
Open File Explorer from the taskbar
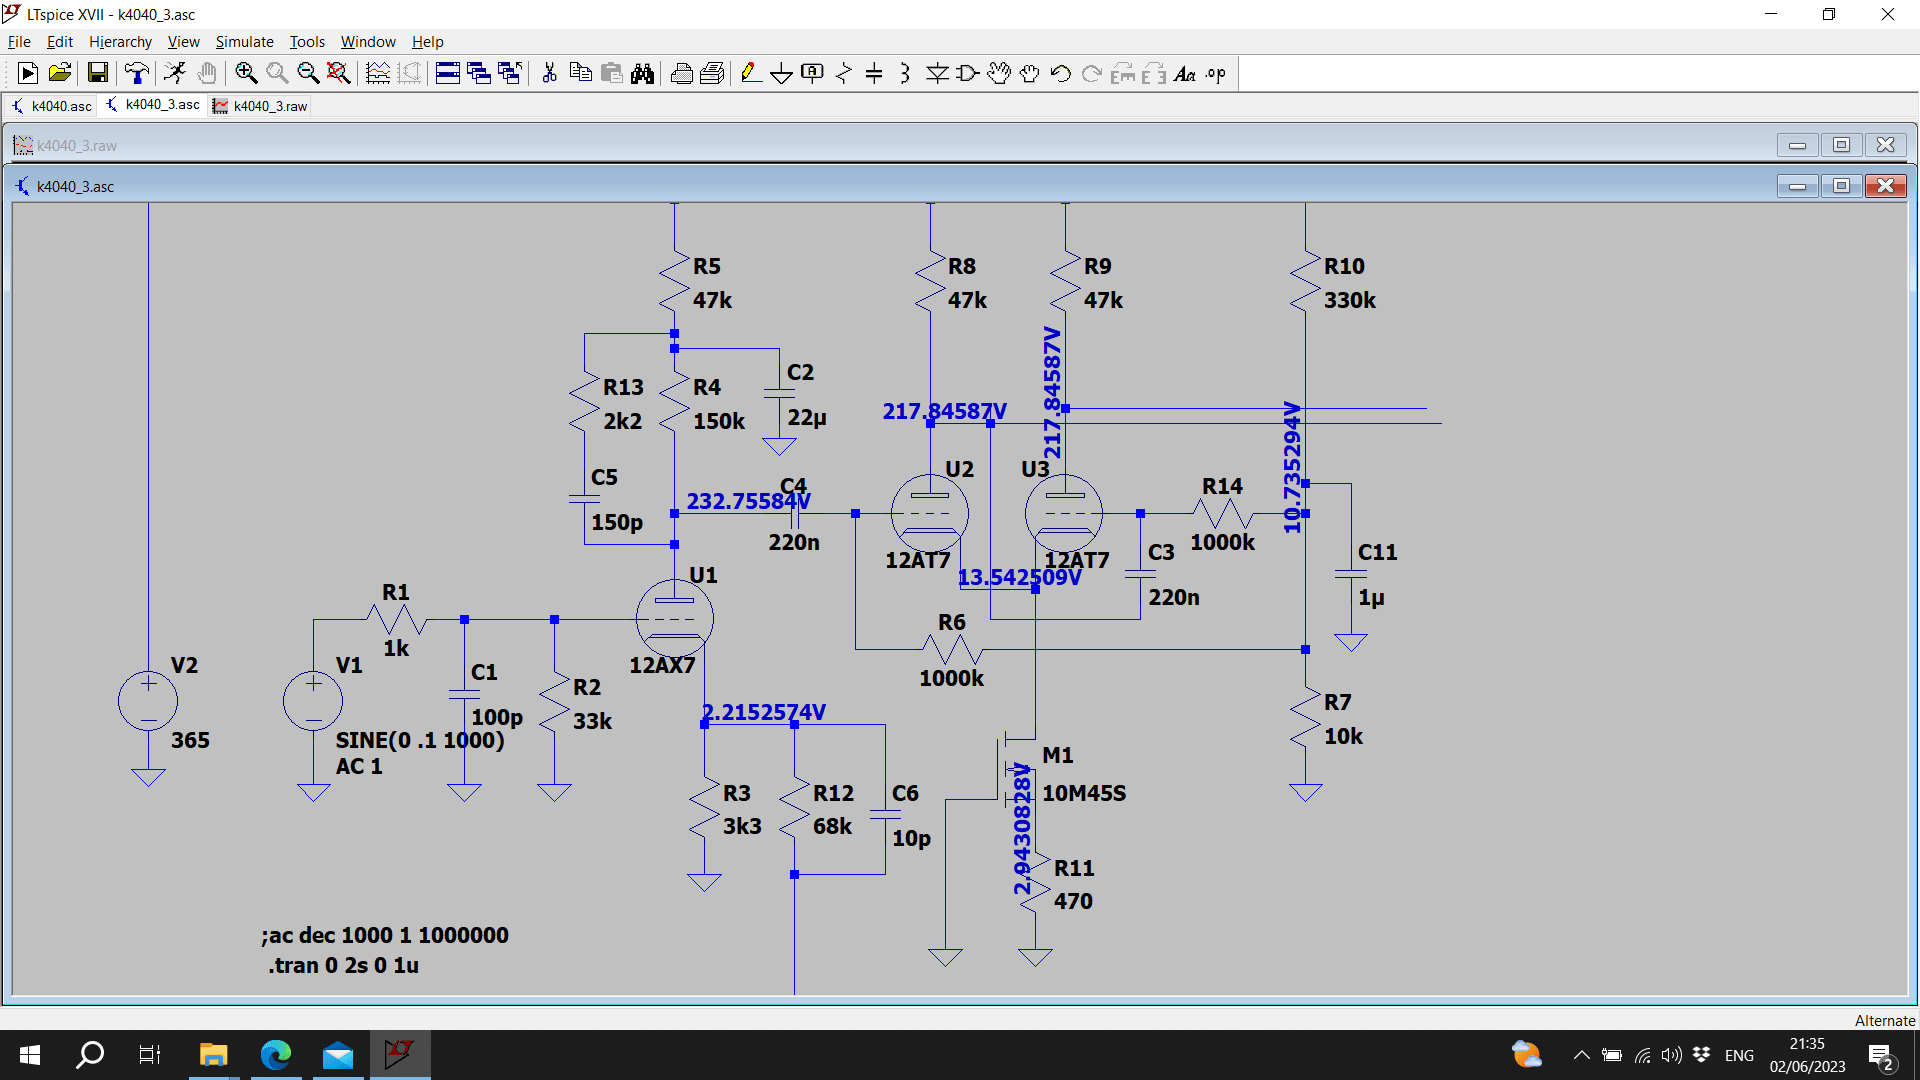pos(213,1055)
